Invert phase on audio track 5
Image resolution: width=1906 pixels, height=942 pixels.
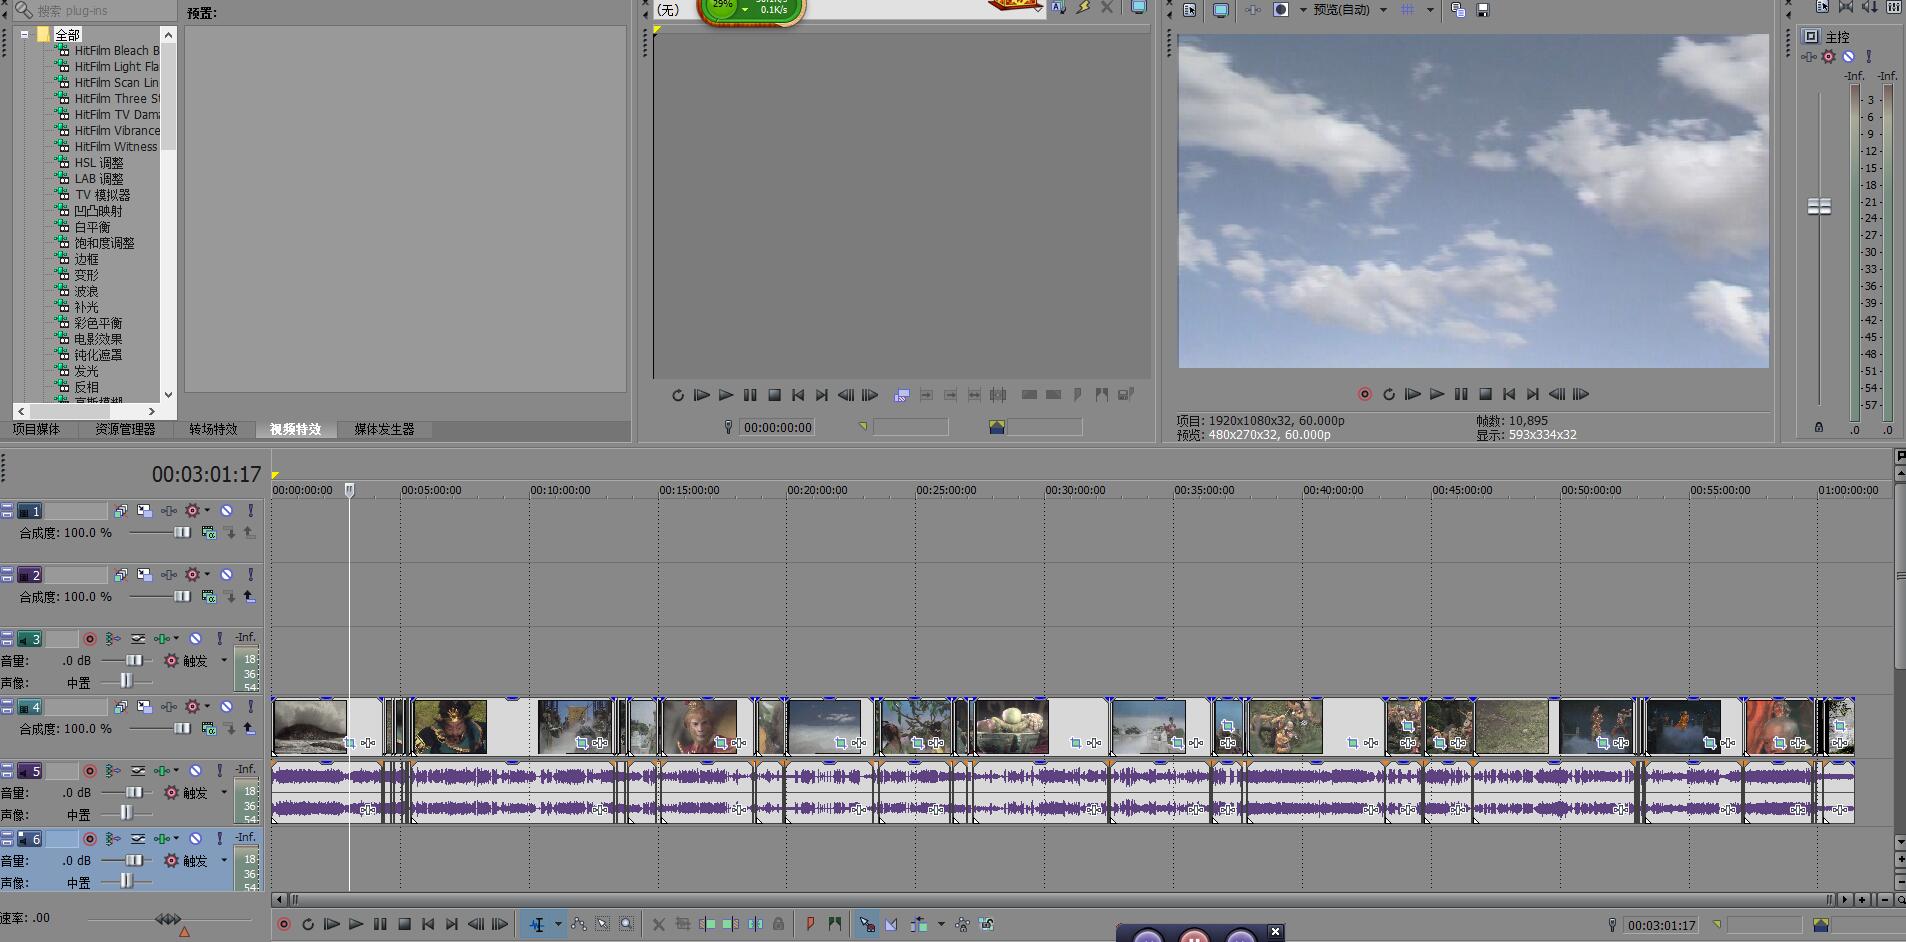(x=138, y=771)
